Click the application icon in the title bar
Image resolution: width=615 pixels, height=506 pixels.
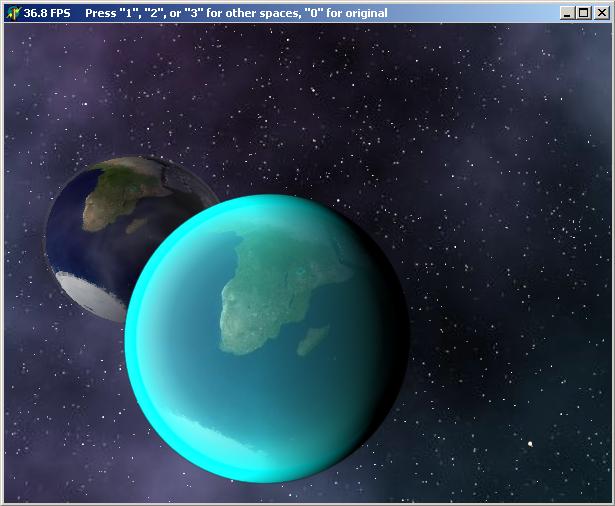(x=13, y=13)
